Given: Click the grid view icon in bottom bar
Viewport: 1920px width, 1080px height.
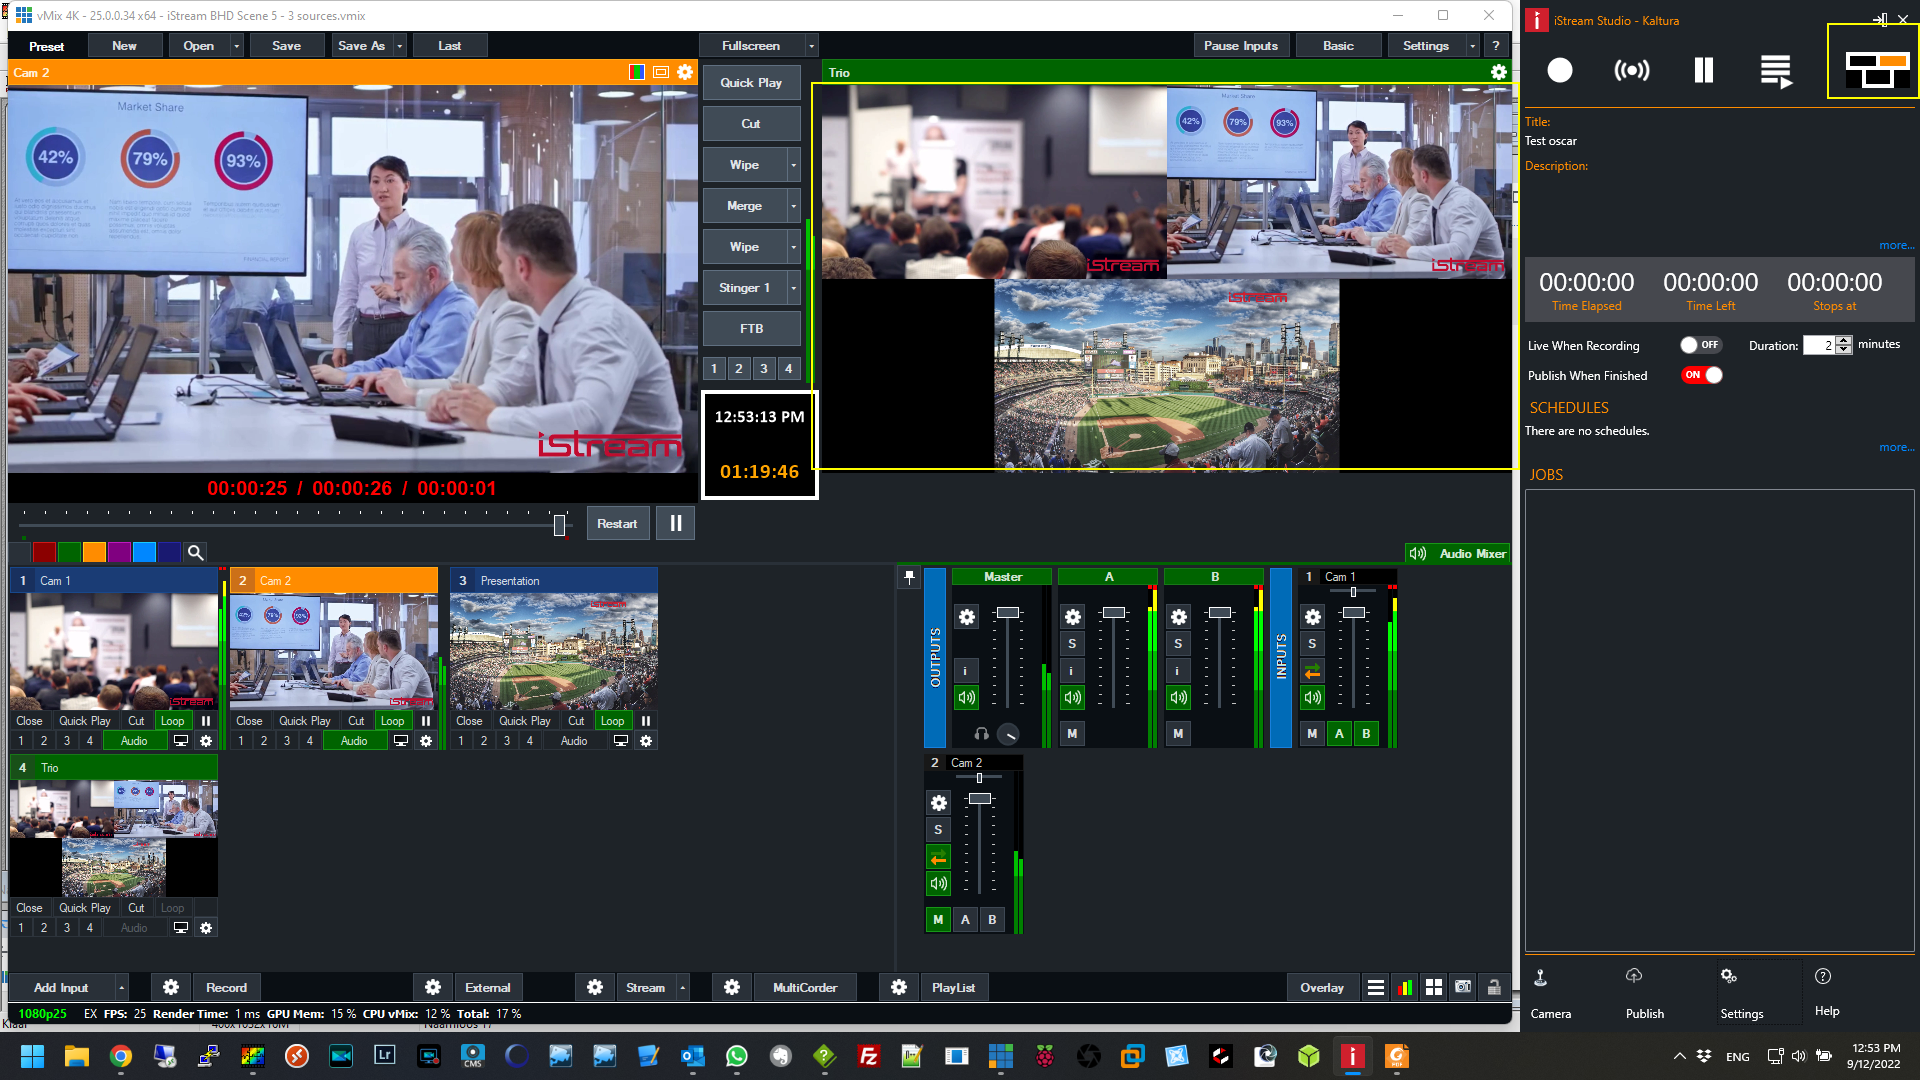Looking at the screenshot, I should (1434, 988).
